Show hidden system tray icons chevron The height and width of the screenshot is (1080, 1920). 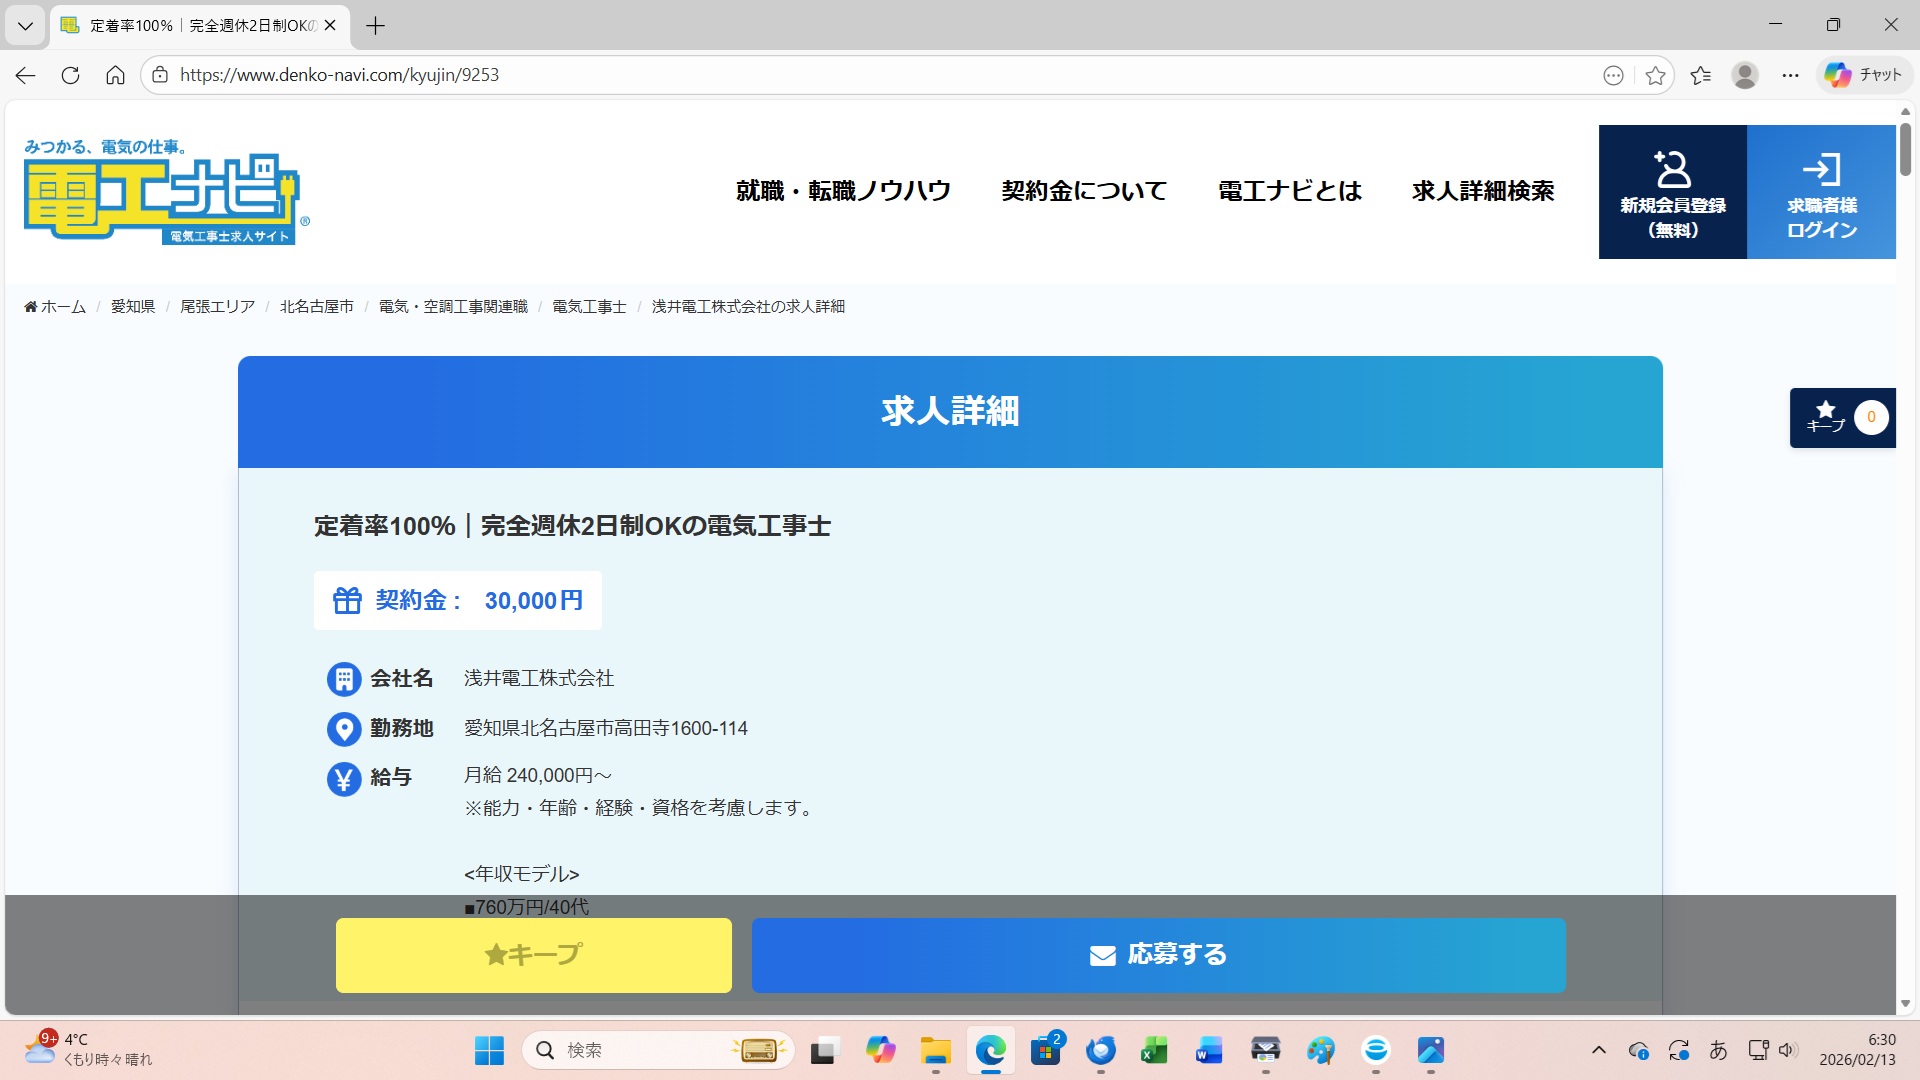1598,1050
